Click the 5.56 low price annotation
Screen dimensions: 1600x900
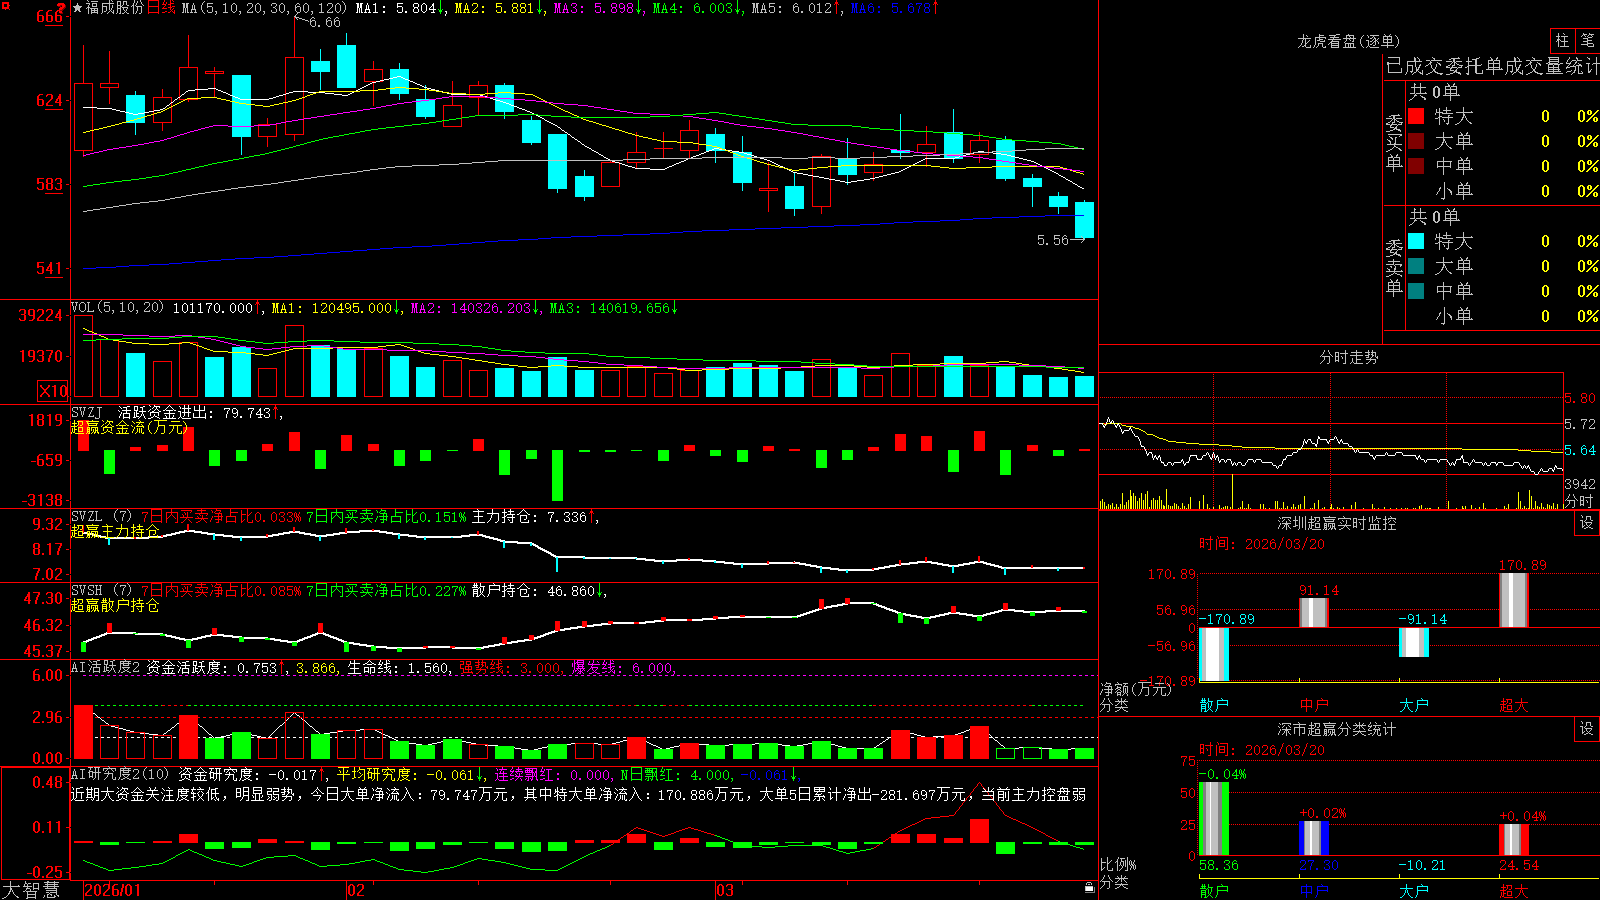pyautogui.click(x=1053, y=240)
